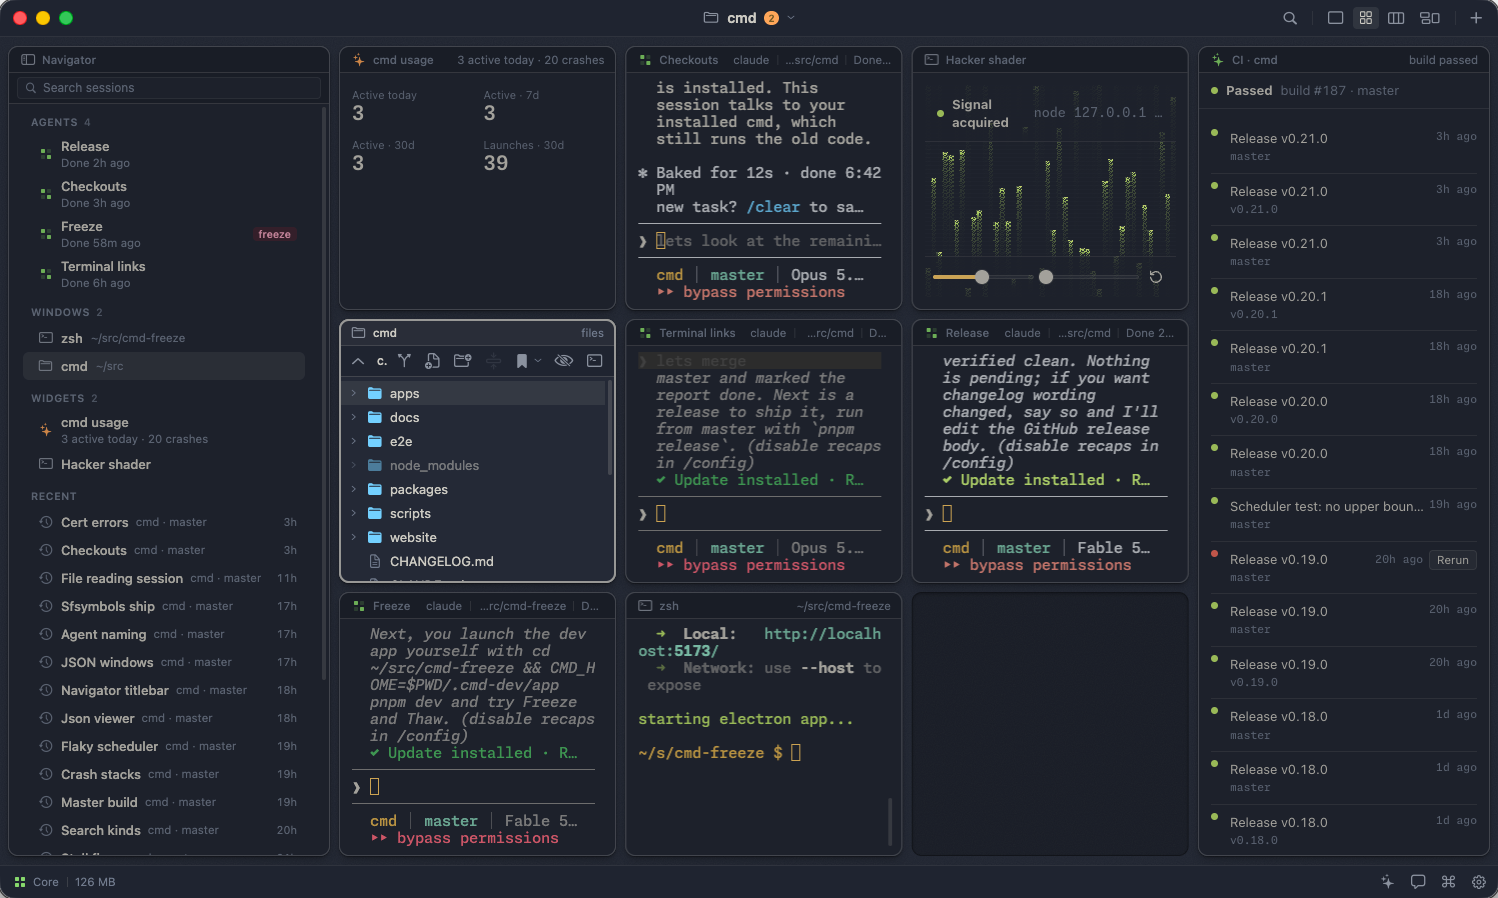Viewport: 1498px width, 898px height.
Task: Expand the apps folder
Action: pos(354,393)
